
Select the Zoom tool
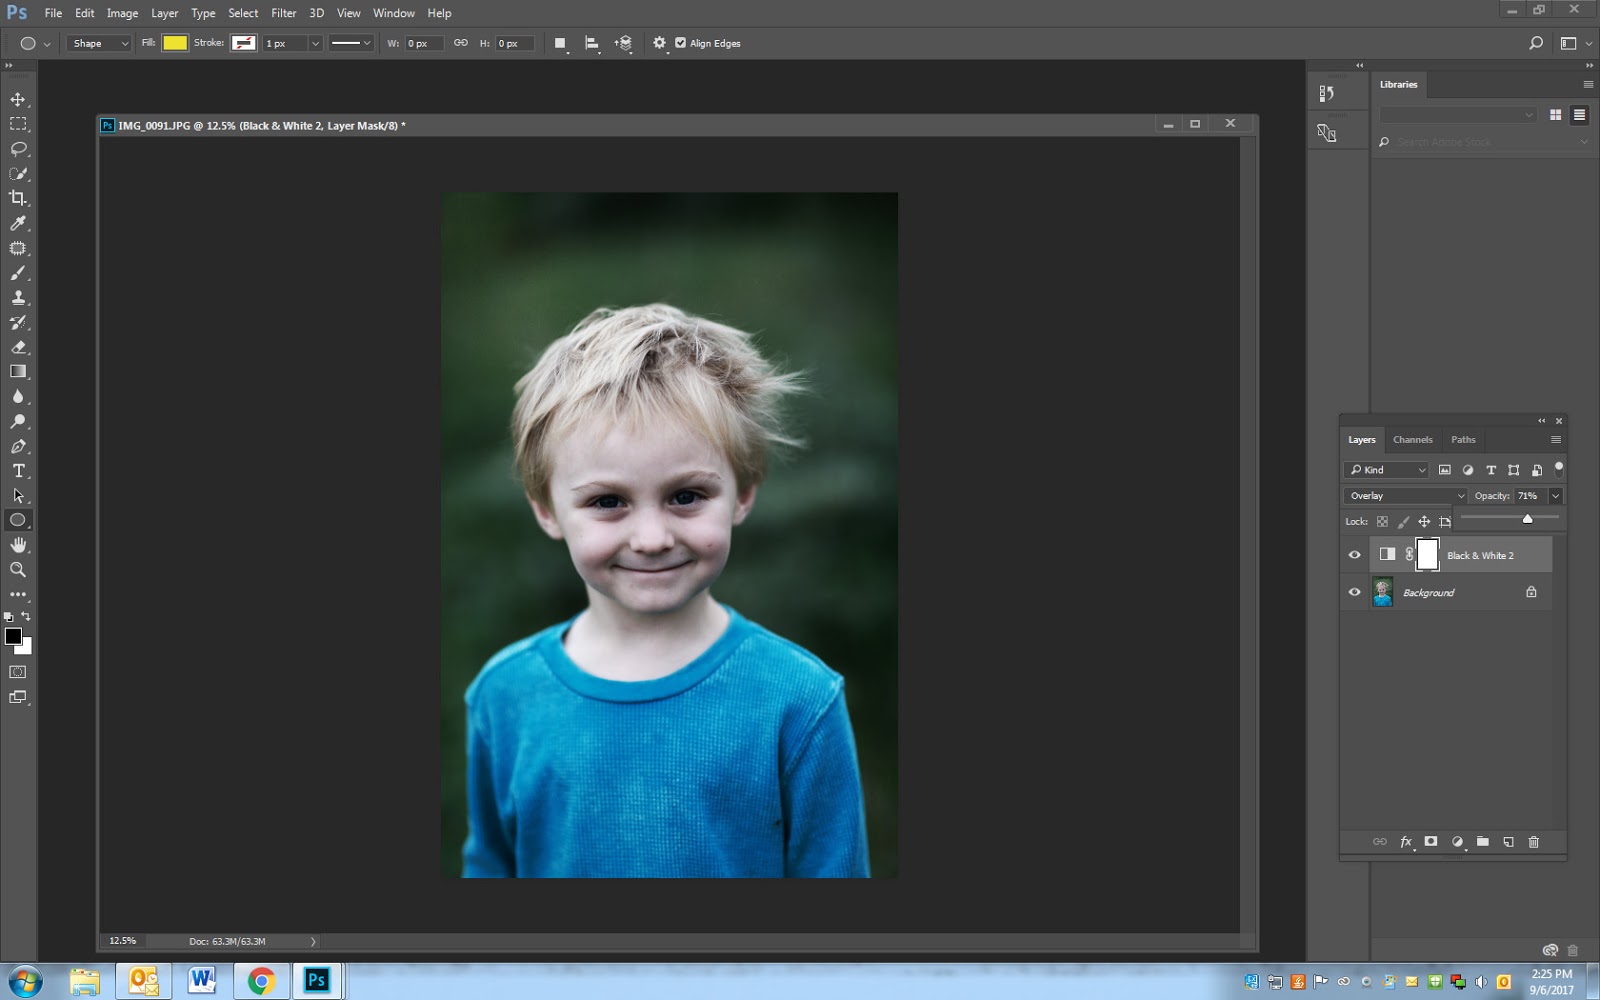(x=16, y=570)
